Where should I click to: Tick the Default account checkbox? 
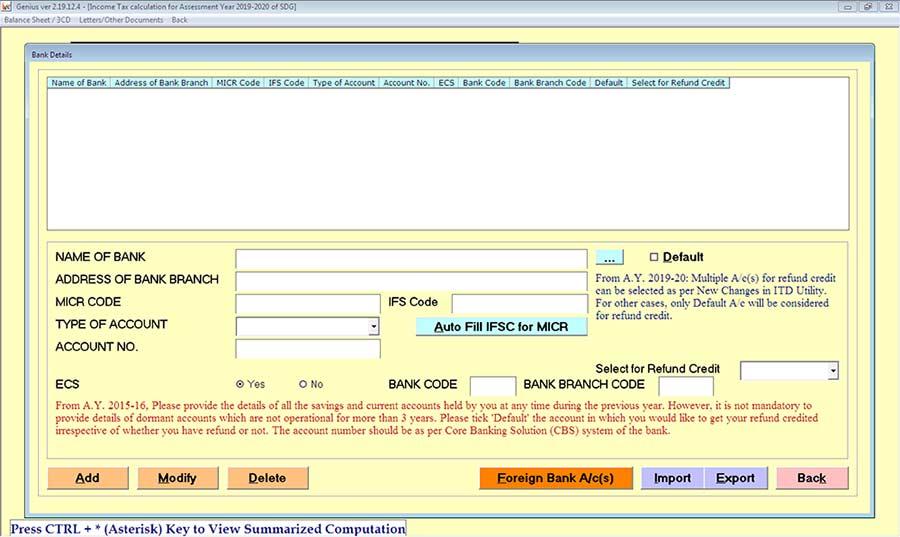(654, 257)
